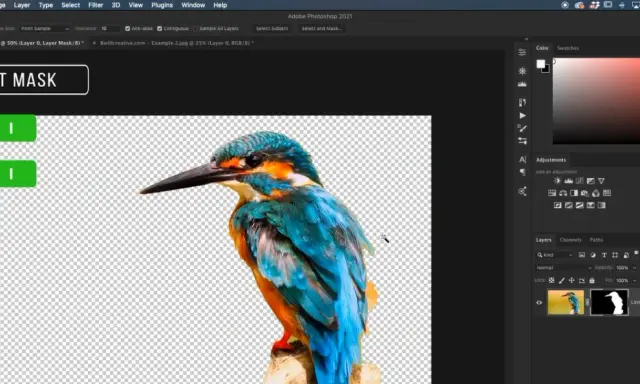640x384 pixels.
Task: Filter layers by adjustment layers icon
Action: tap(593, 255)
